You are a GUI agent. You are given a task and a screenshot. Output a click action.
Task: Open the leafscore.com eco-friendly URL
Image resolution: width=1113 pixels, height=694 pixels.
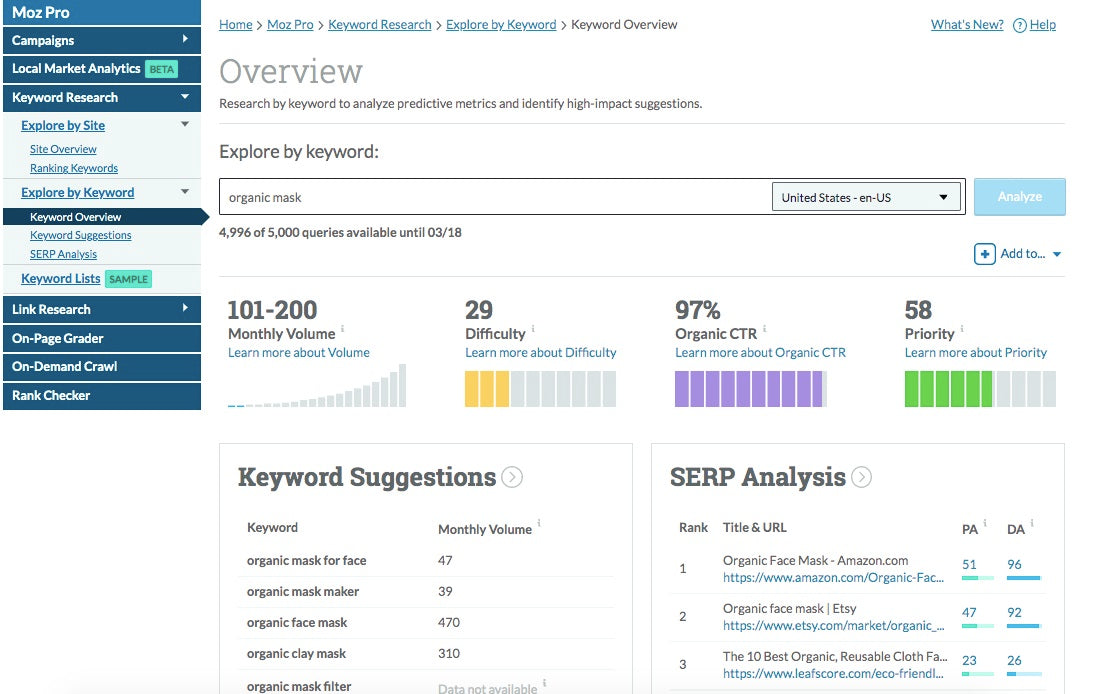pos(833,673)
